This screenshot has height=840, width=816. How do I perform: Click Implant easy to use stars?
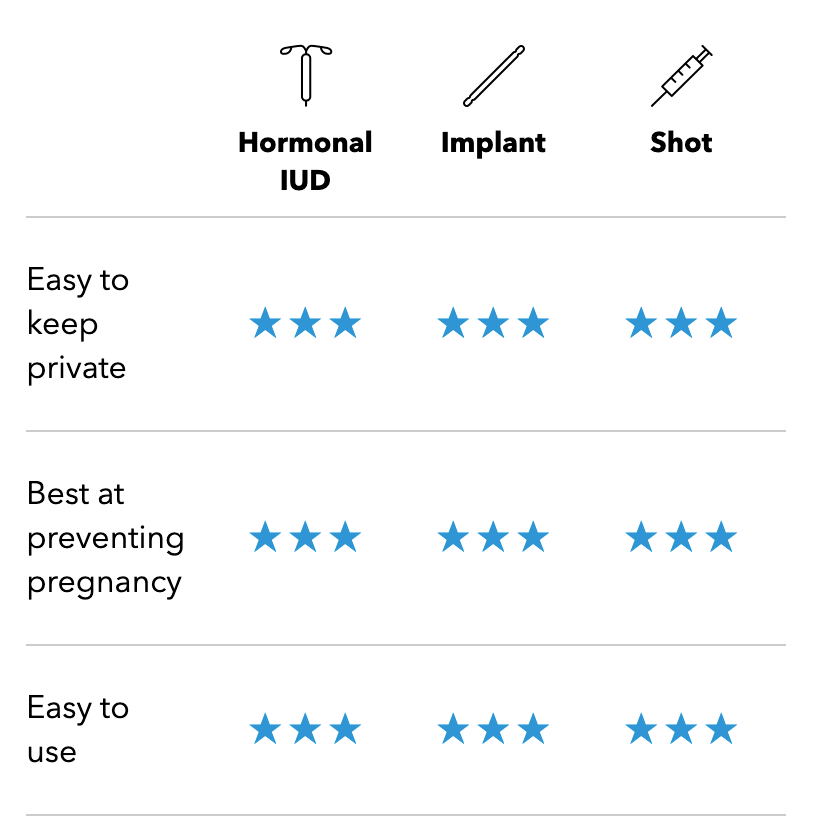point(493,729)
